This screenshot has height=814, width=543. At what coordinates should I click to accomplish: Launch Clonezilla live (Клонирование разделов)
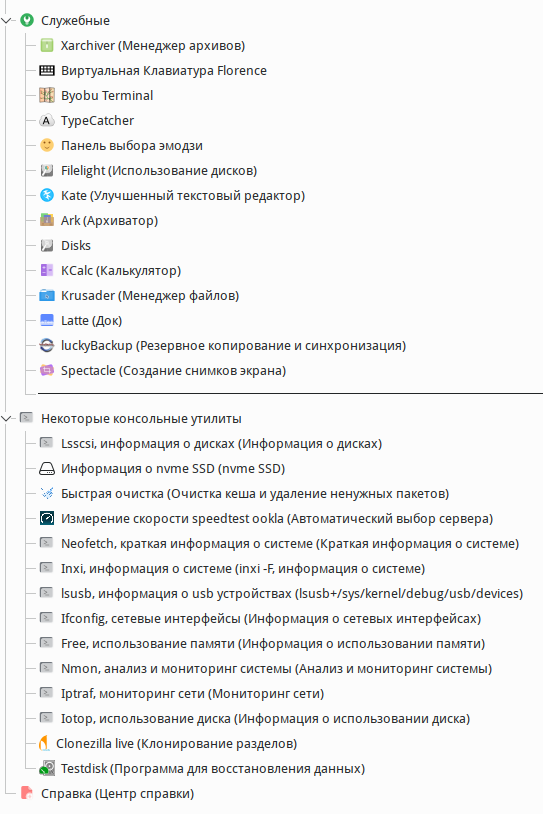pos(177,743)
